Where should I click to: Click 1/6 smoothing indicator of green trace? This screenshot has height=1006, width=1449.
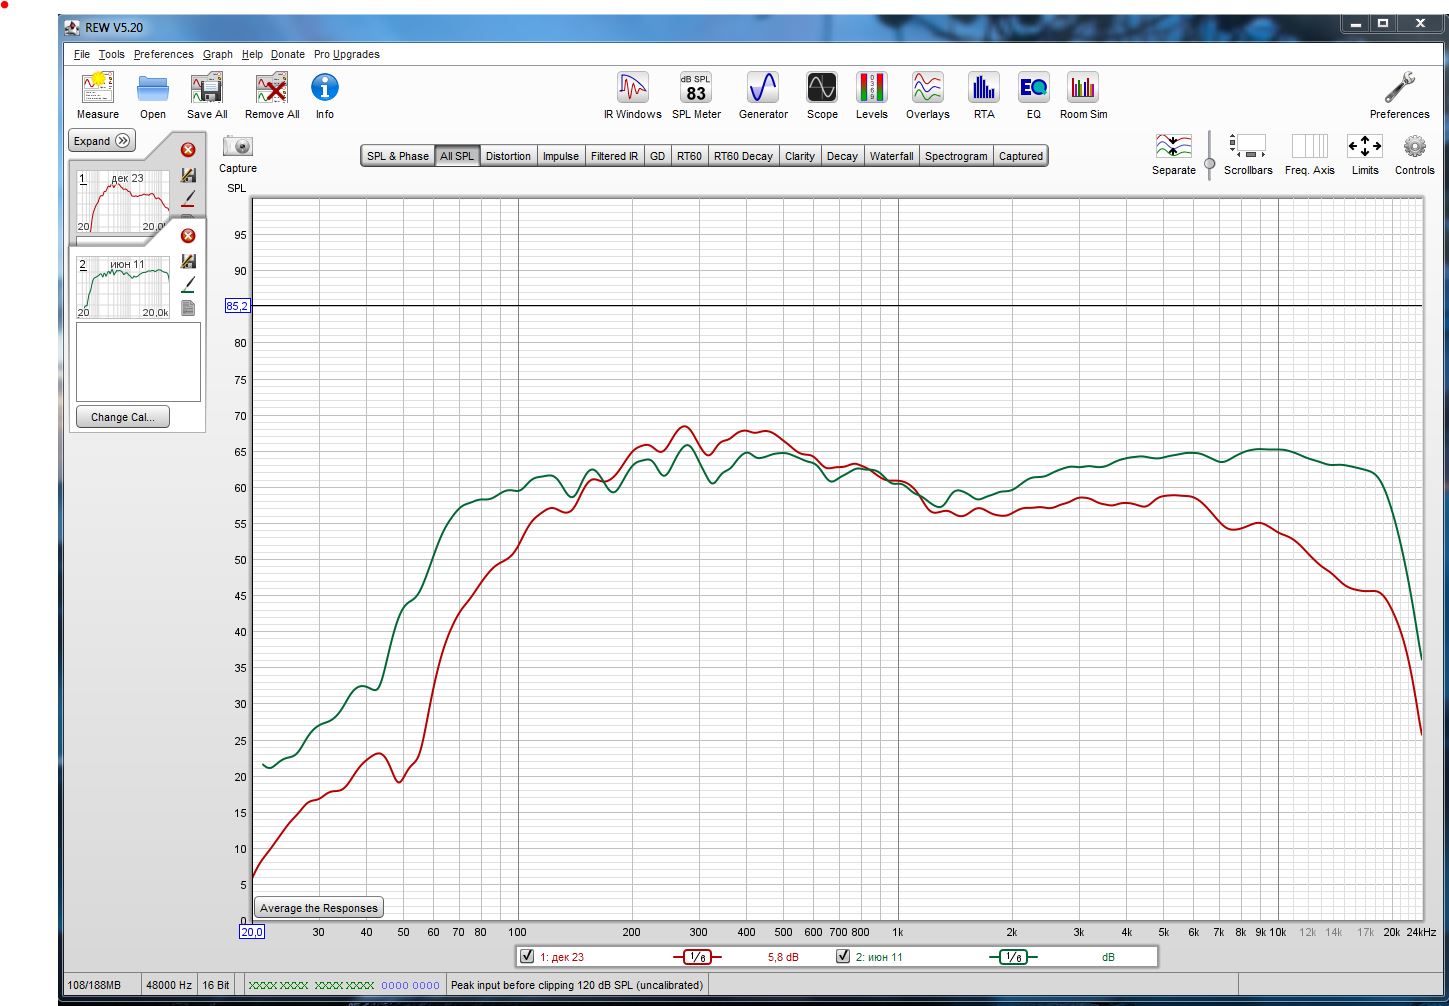1013,957
